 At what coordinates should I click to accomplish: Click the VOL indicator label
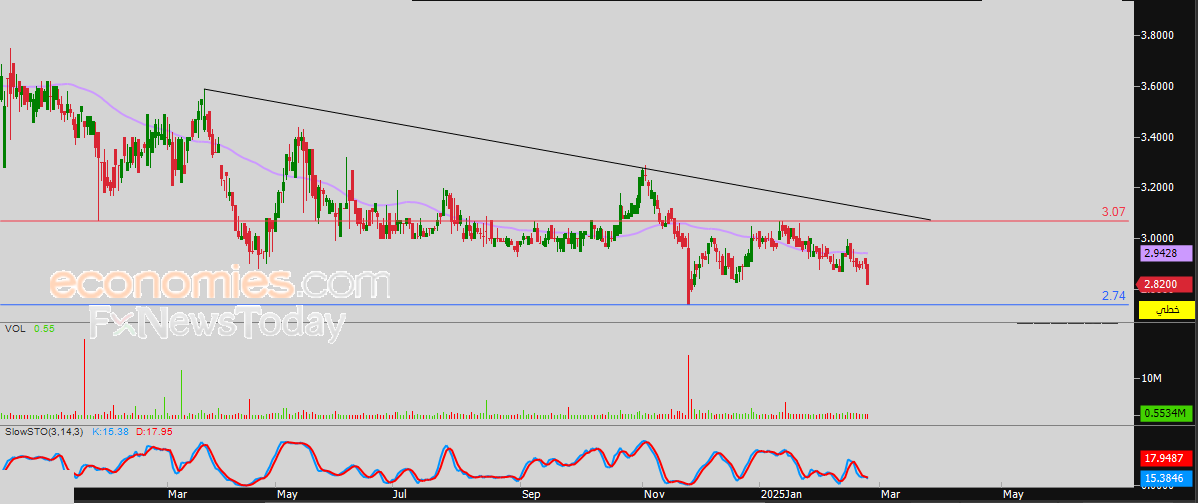(15, 328)
